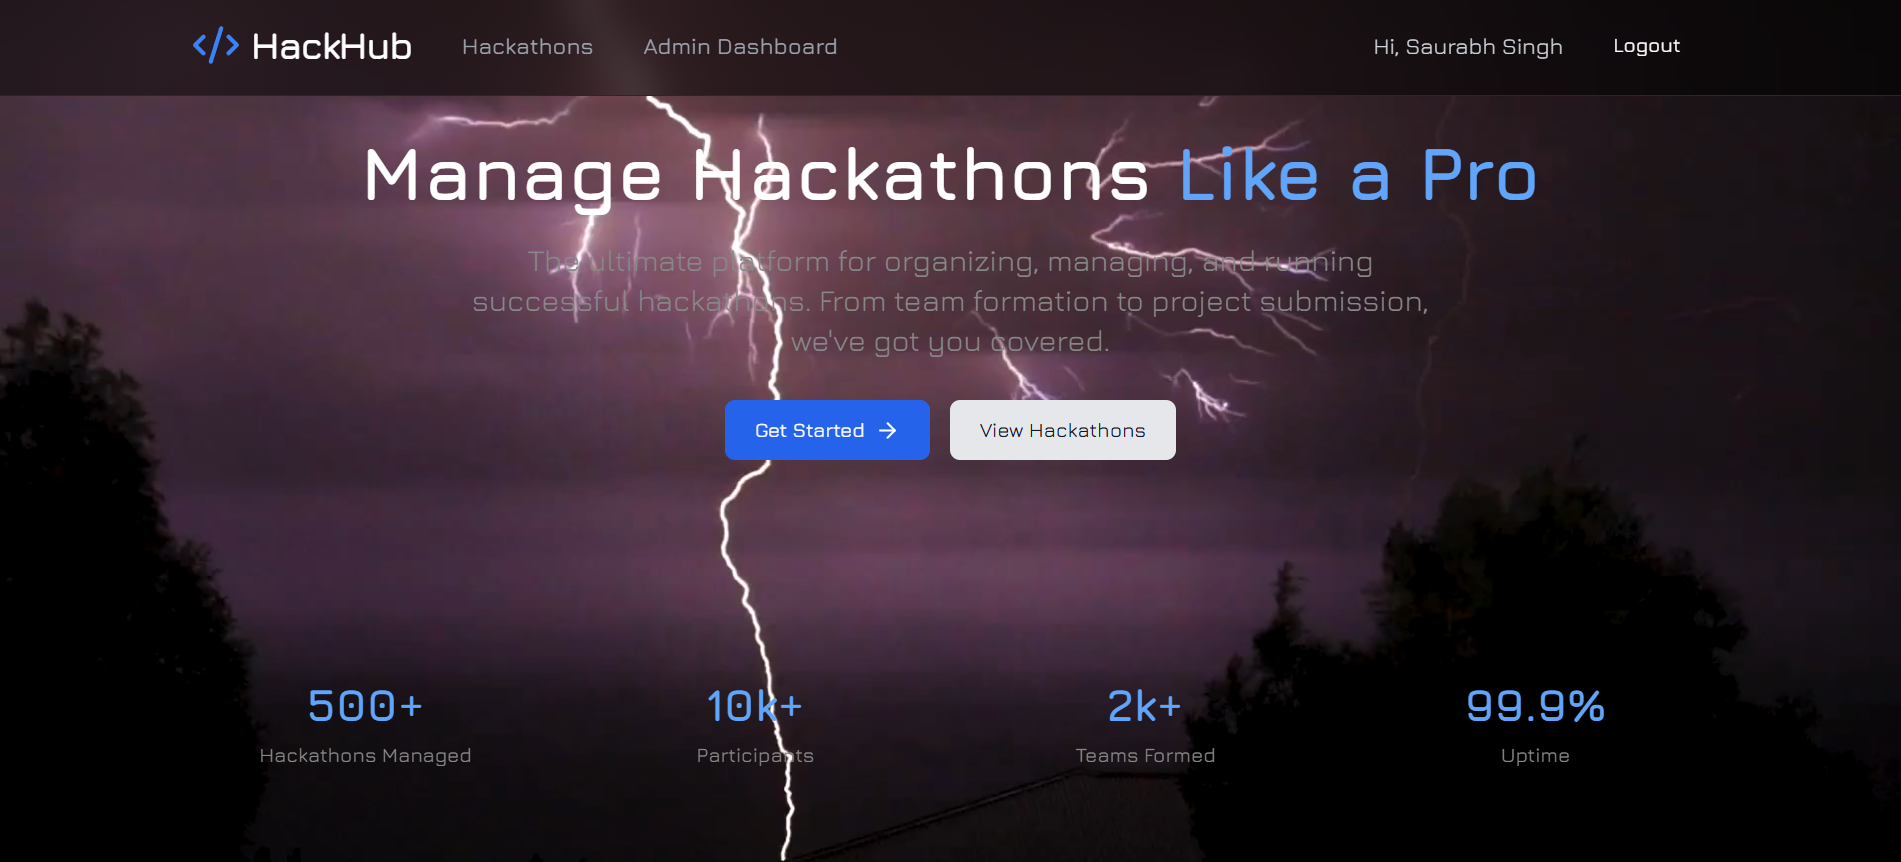The width and height of the screenshot is (1901, 862).
Task: Open the Hackathons navigation link
Action: [527, 47]
